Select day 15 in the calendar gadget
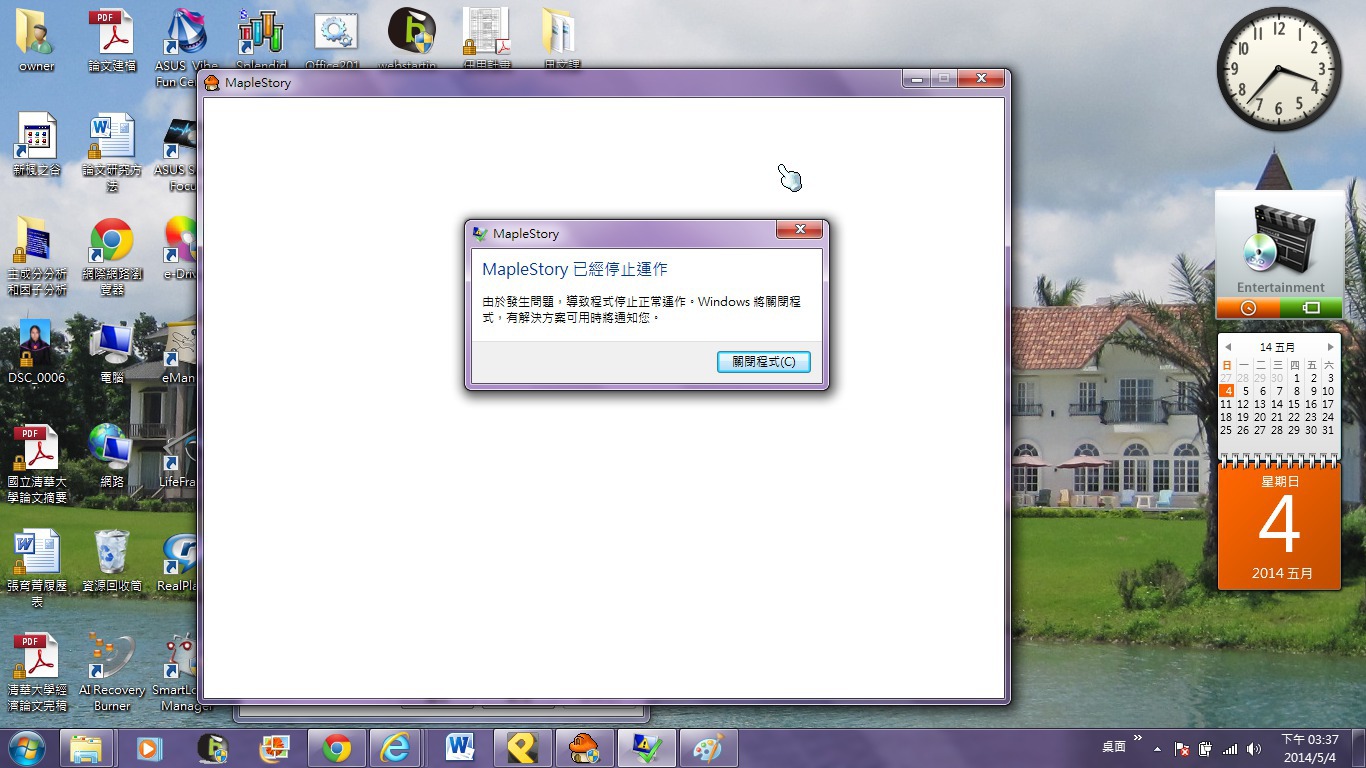The width and height of the screenshot is (1366, 768). (1294, 404)
